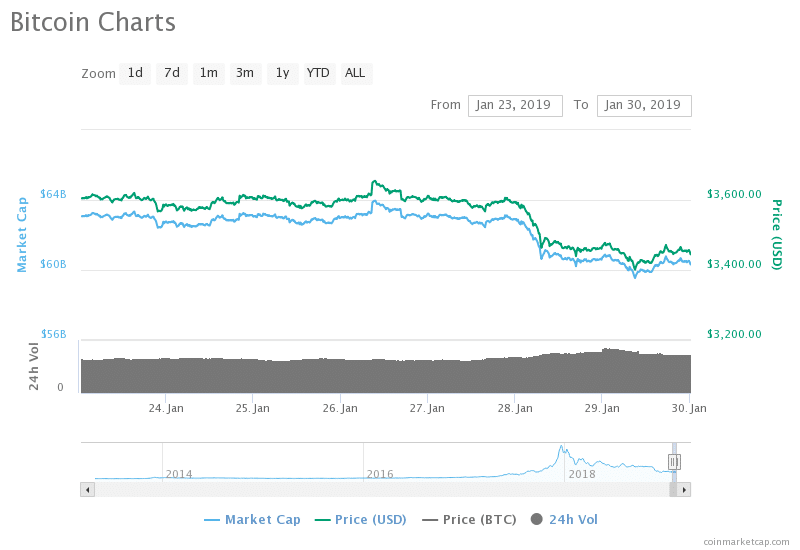Click the navigator scrollbar track
800x550 pixels.
pyautogui.click(x=382, y=490)
